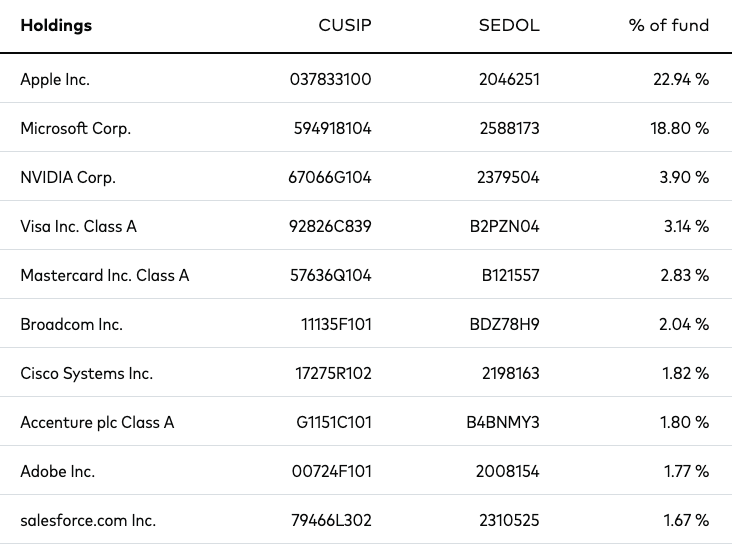Click the % of fund column header
Viewport: 732px width, 551px height.
tap(669, 25)
